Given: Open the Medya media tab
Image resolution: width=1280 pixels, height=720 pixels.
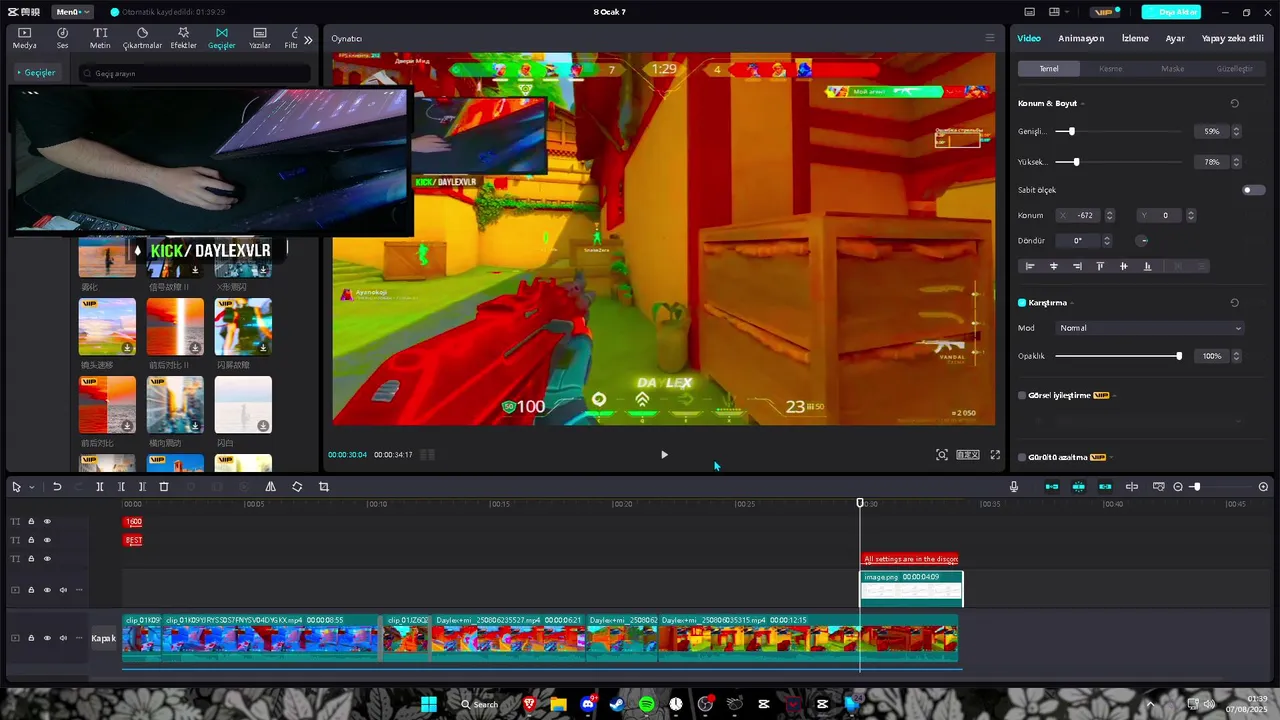Looking at the screenshot, I should coord(24,38).
